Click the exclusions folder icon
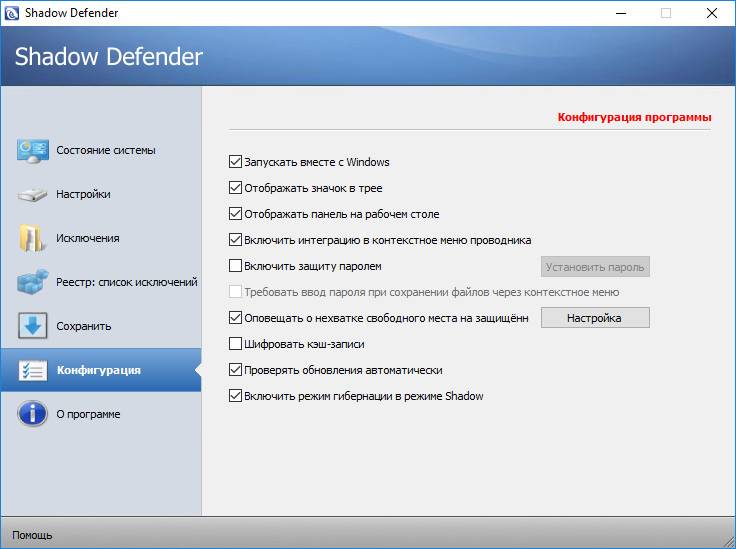 tap(32, 238)
